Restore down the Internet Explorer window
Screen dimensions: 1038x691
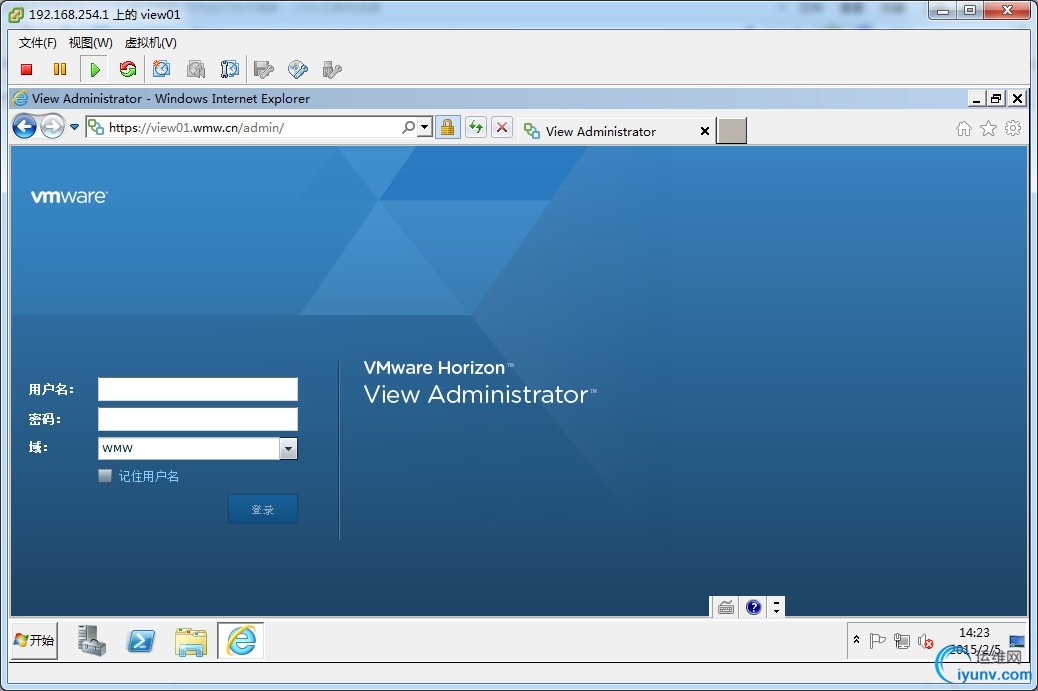[x=996, y=99]
